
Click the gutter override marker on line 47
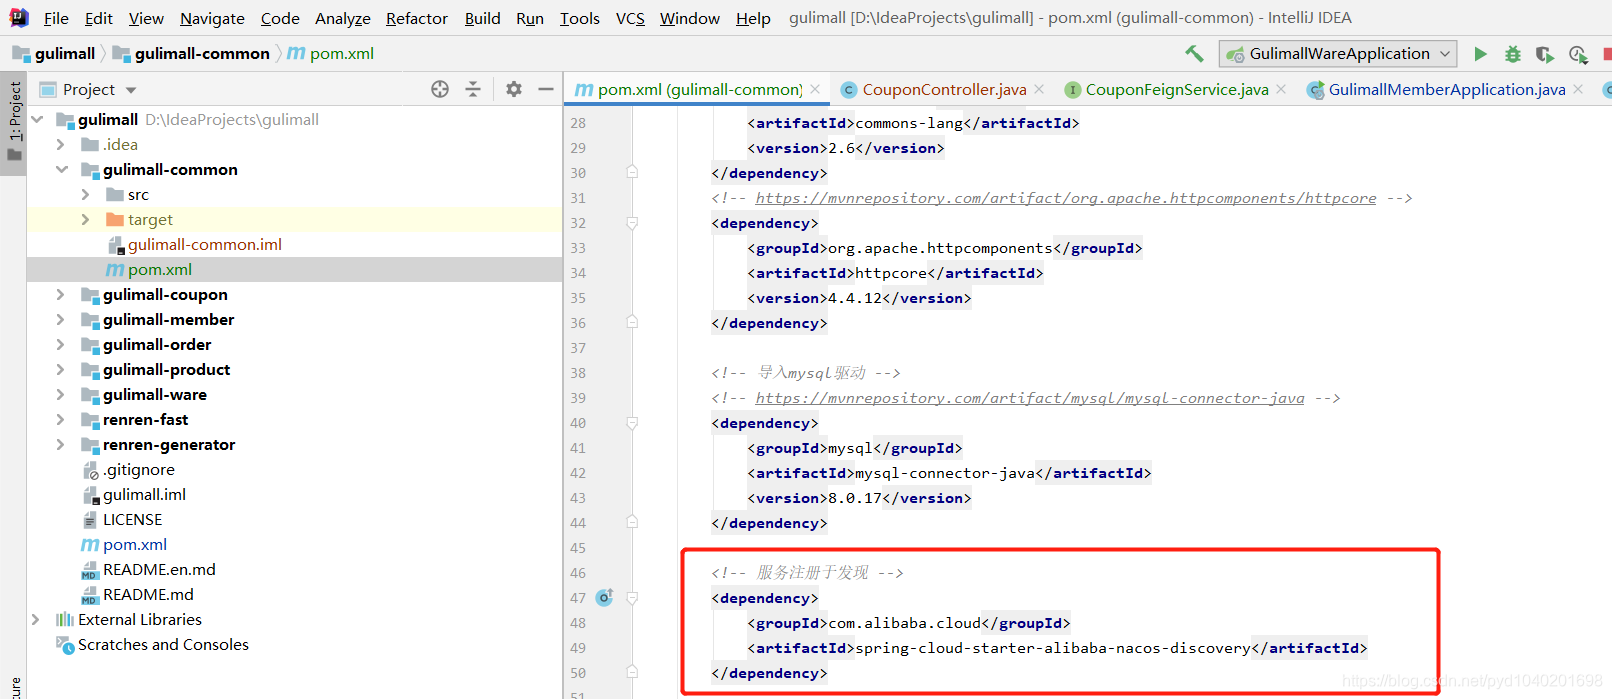point(604,597)
